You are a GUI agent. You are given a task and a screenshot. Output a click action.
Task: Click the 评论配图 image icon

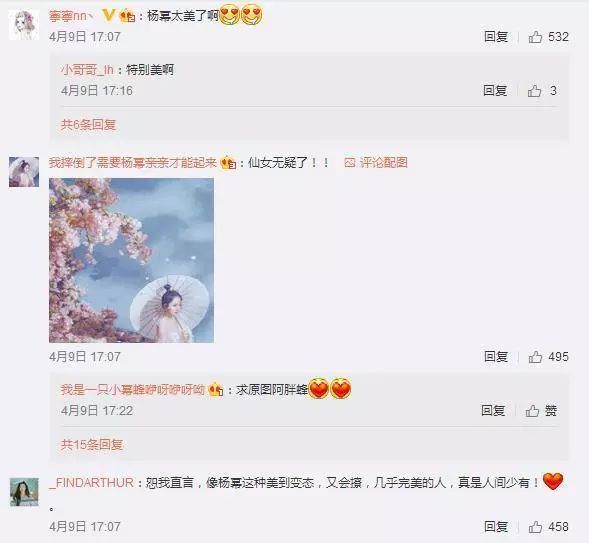click(350, 163)
